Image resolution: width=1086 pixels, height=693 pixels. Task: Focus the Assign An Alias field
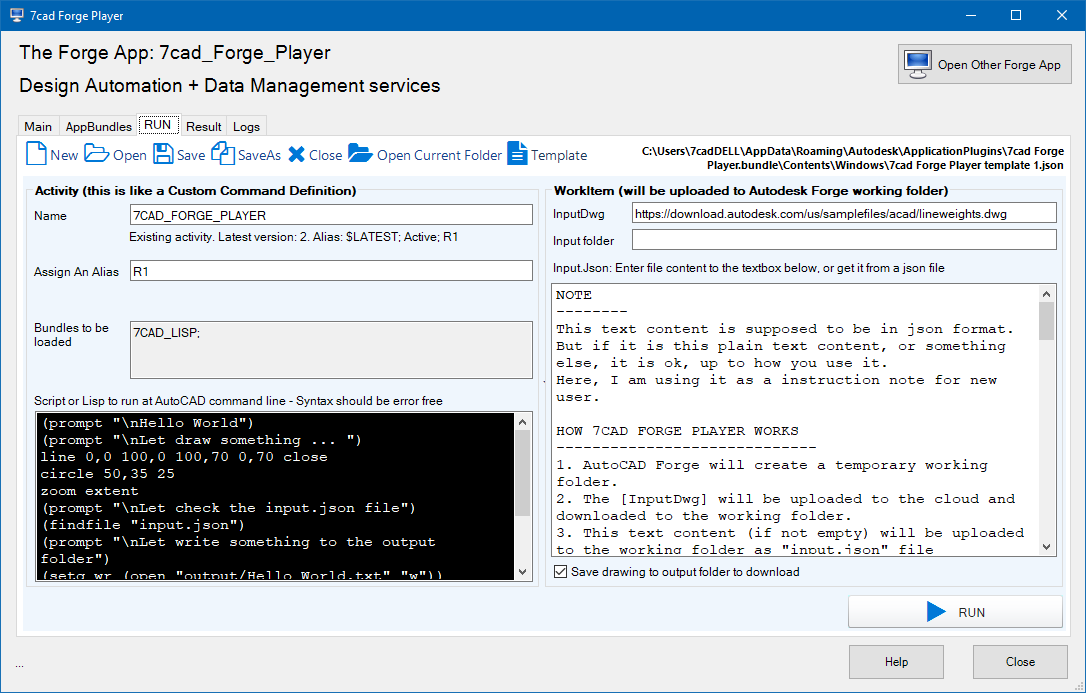[331, 271]
